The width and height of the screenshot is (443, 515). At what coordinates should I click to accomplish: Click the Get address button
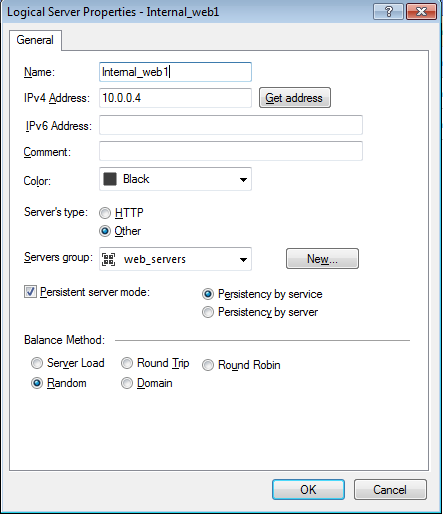(295, 98)
